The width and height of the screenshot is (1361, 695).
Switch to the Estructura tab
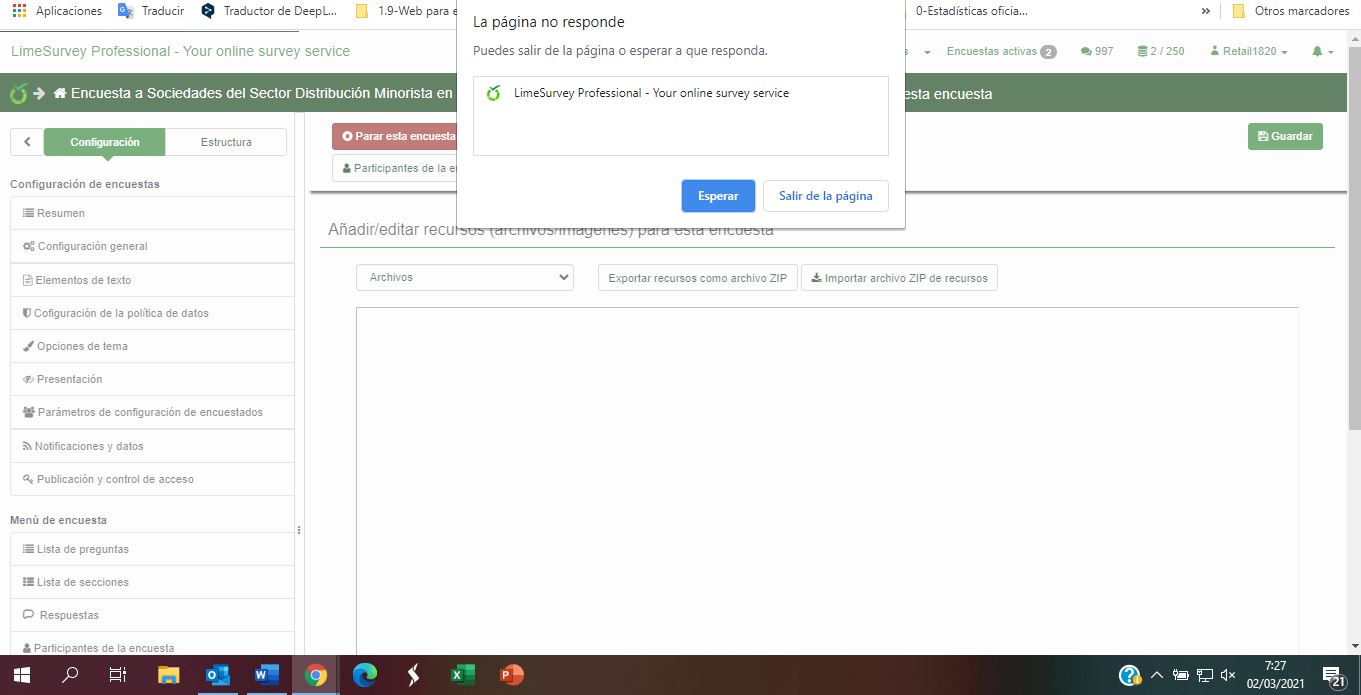[x=226, y=142]
